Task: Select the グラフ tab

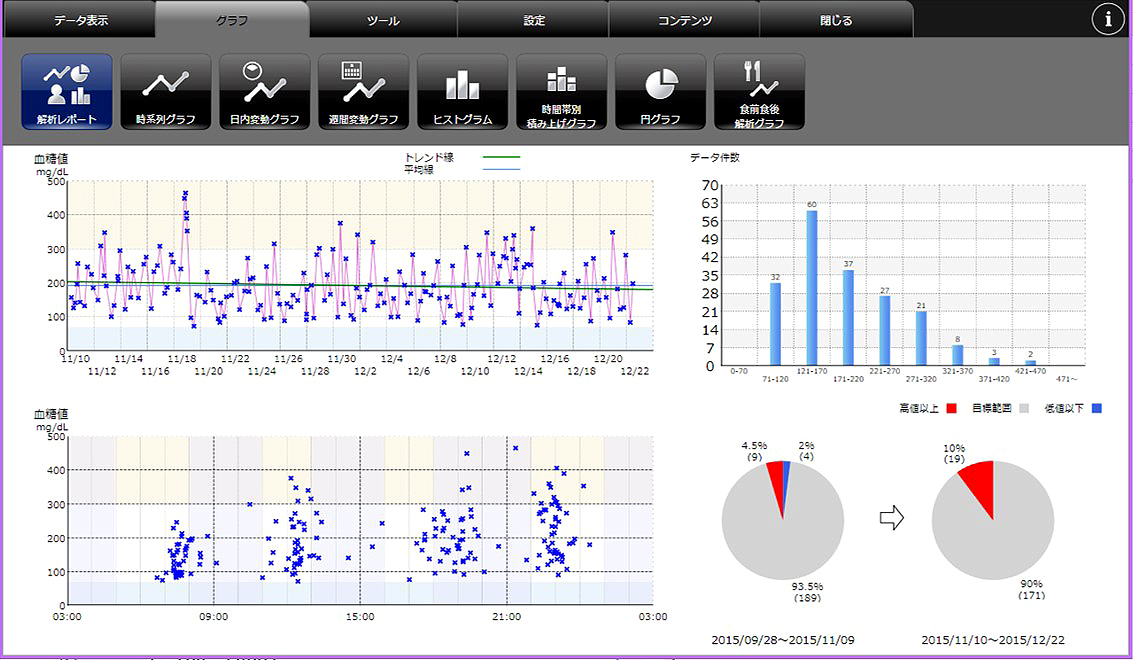Action: pyautogui.click(x=232, y=20)
